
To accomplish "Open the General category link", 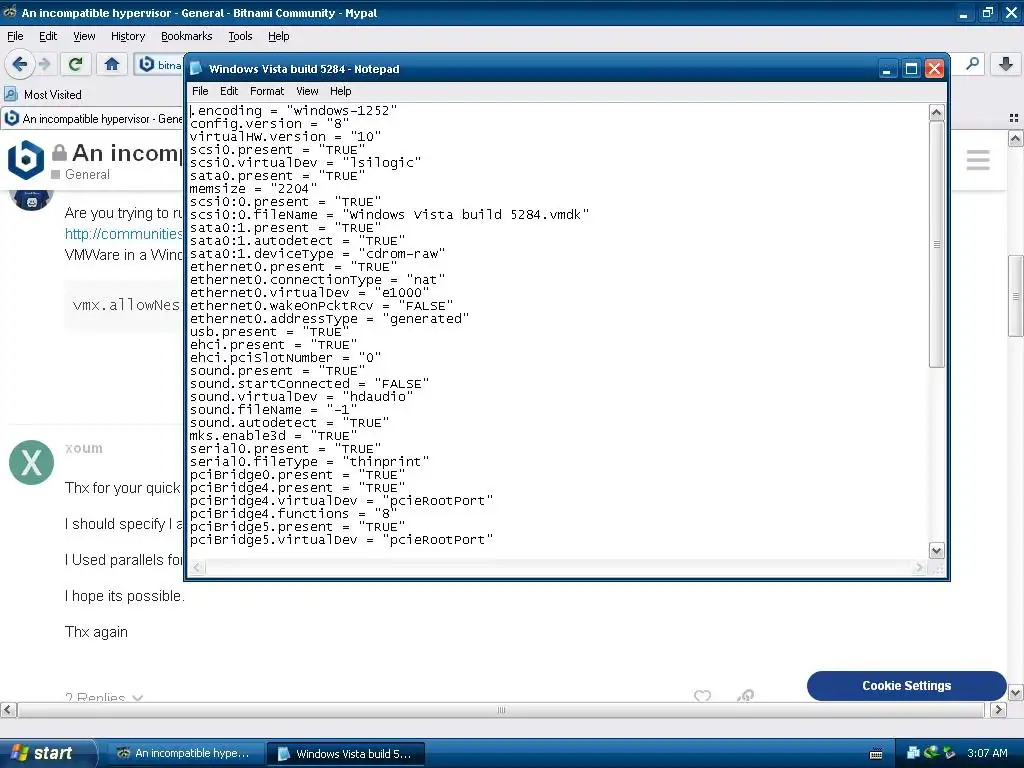I will coord(87,174).
